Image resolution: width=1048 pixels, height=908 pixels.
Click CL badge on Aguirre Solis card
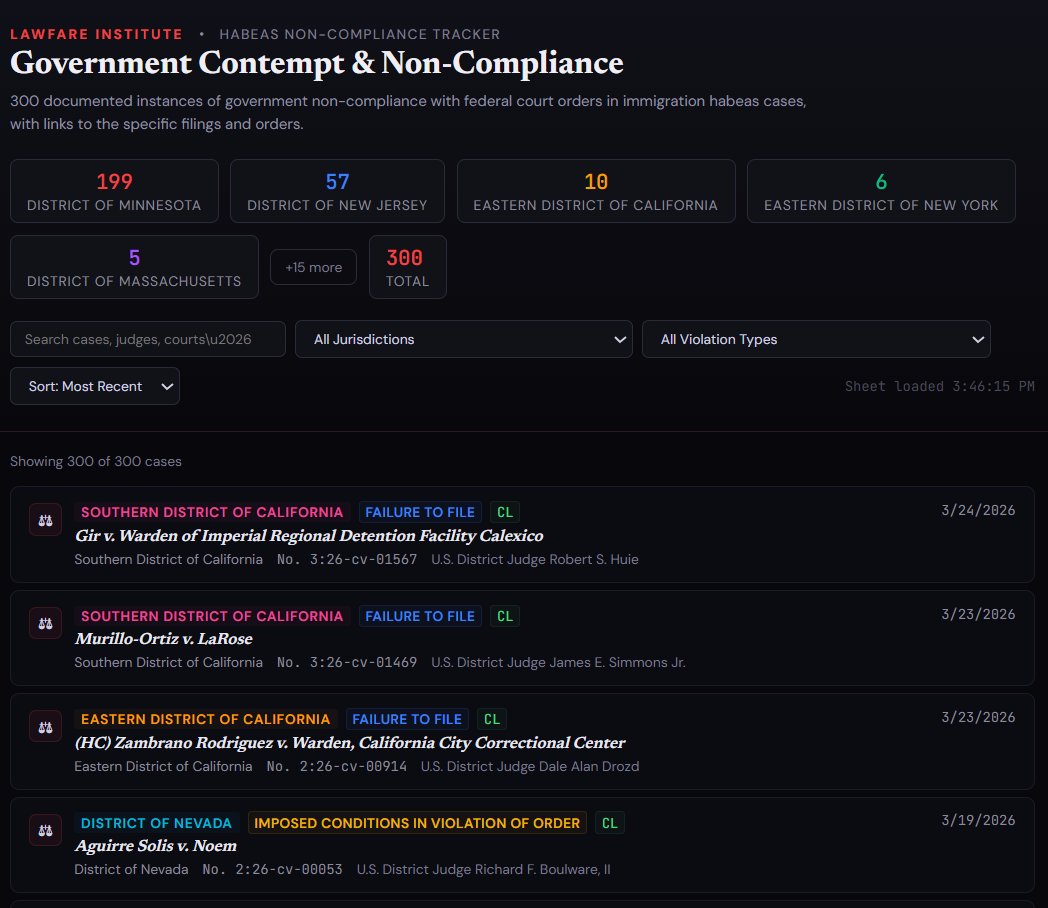610,823
